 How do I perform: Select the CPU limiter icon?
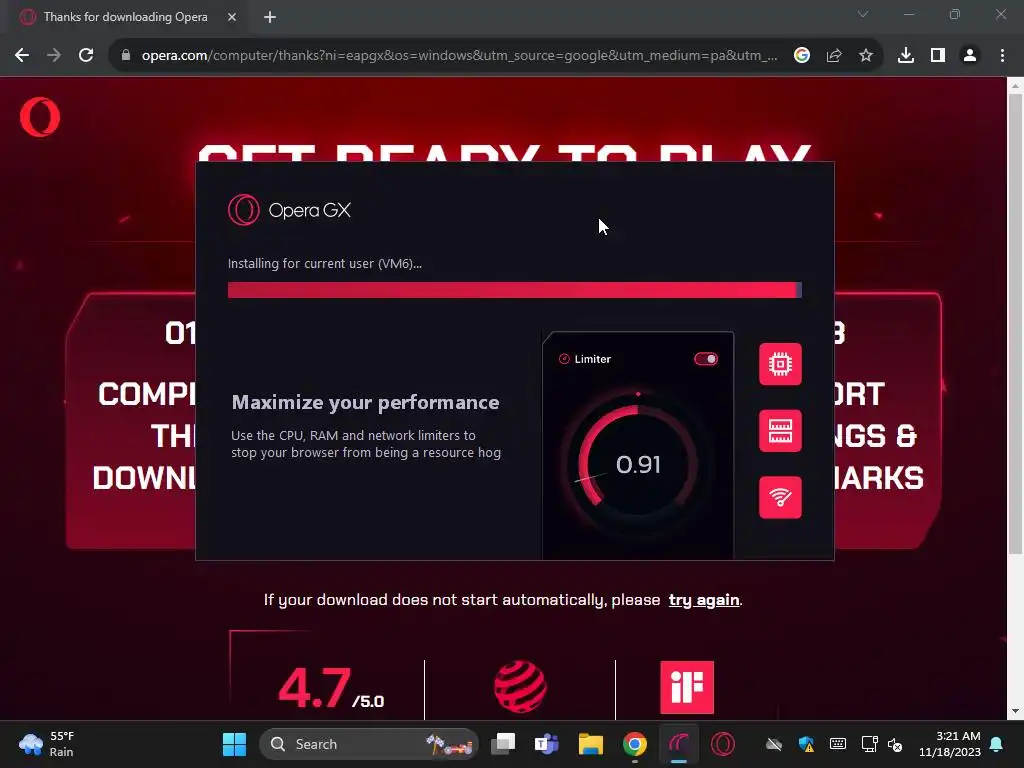click(780, 364)
